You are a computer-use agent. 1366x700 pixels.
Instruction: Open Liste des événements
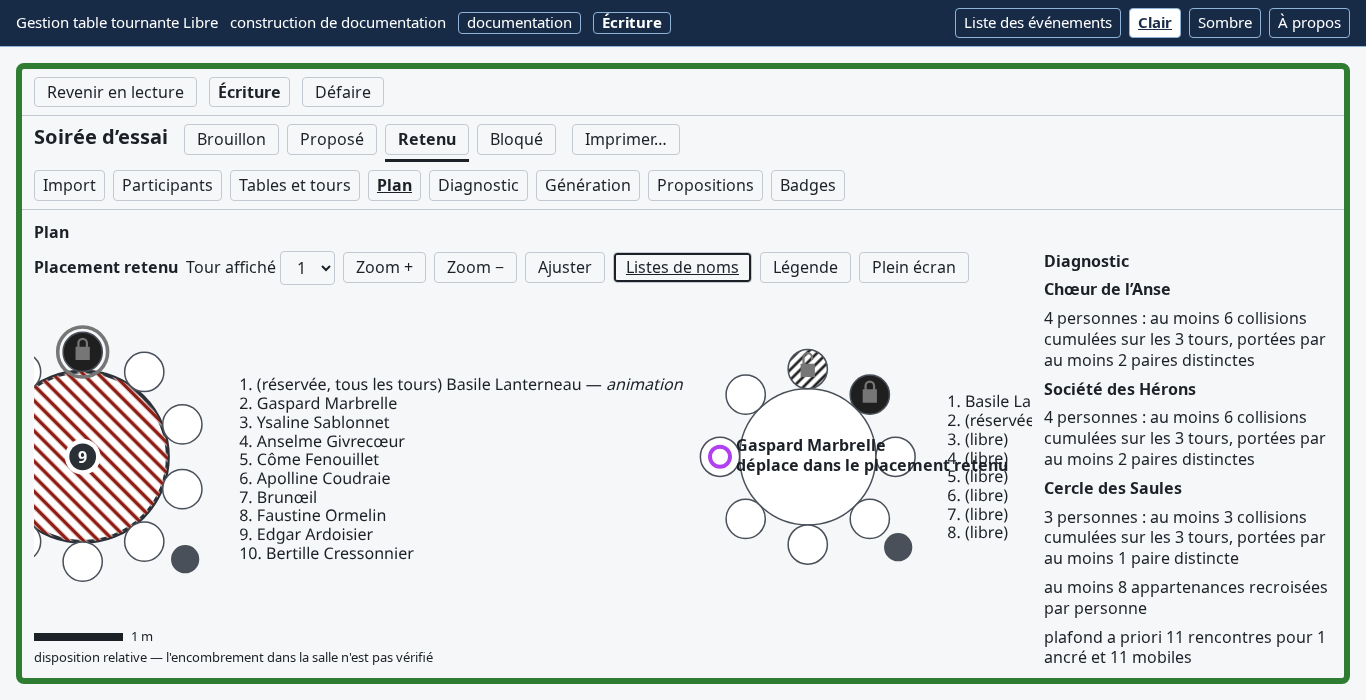click(1038, 23)
